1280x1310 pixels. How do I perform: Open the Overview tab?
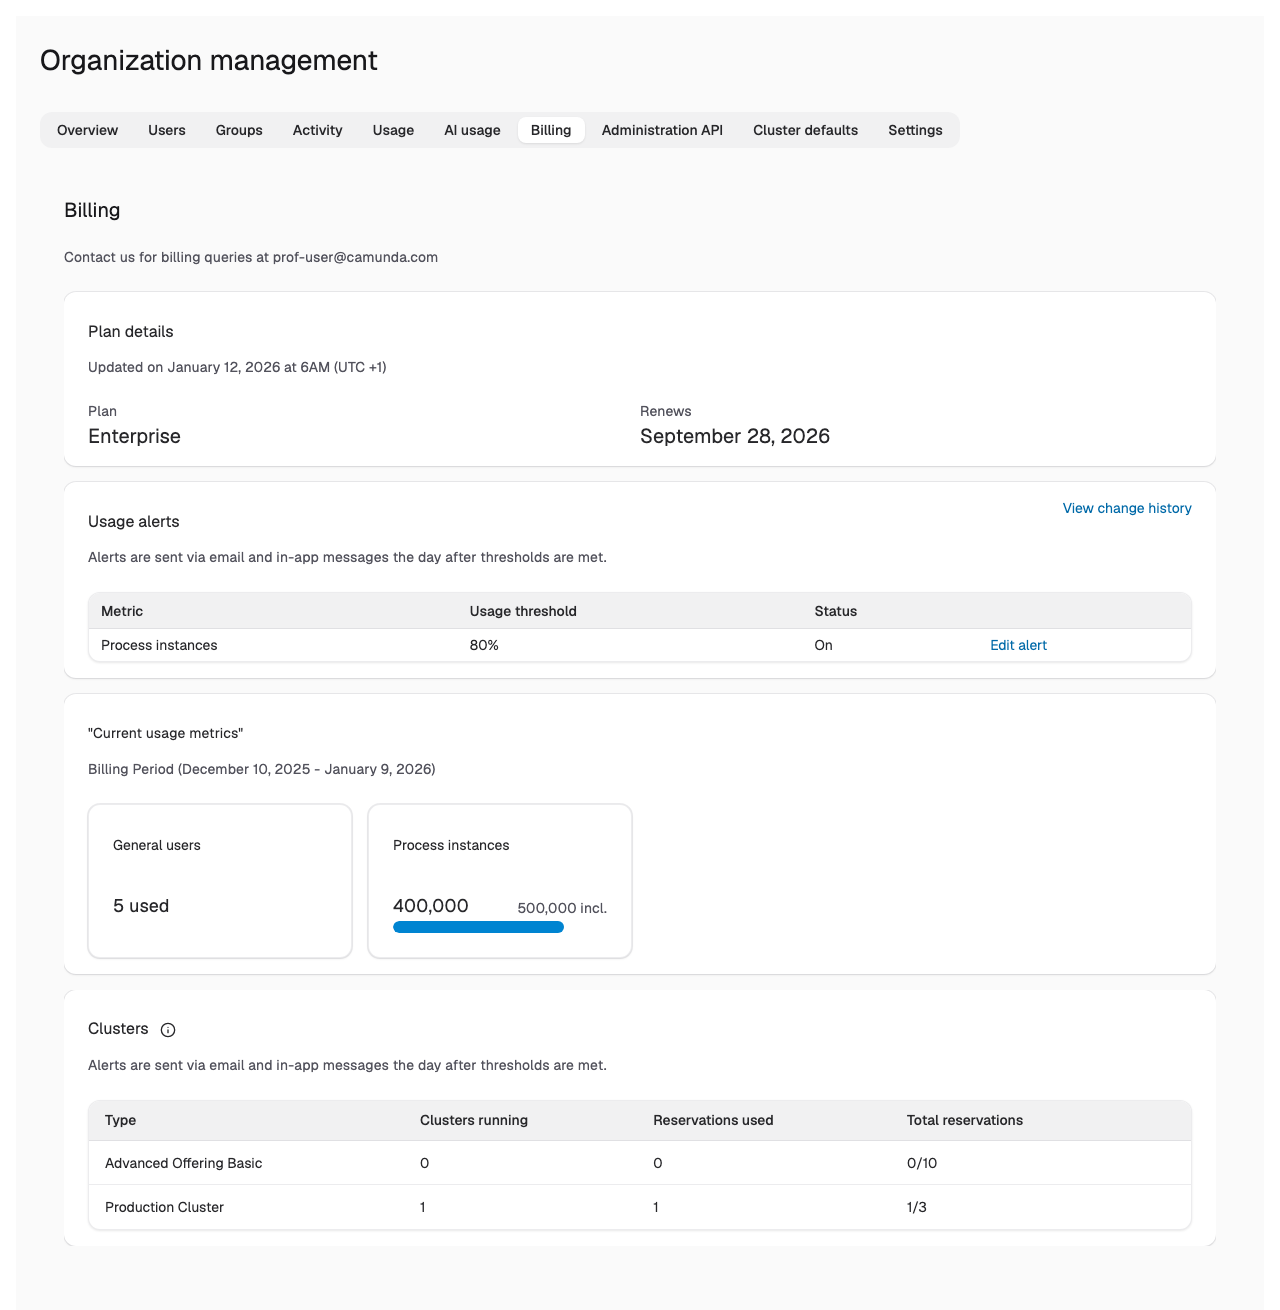pyautogui.click(x=87, y=130)
